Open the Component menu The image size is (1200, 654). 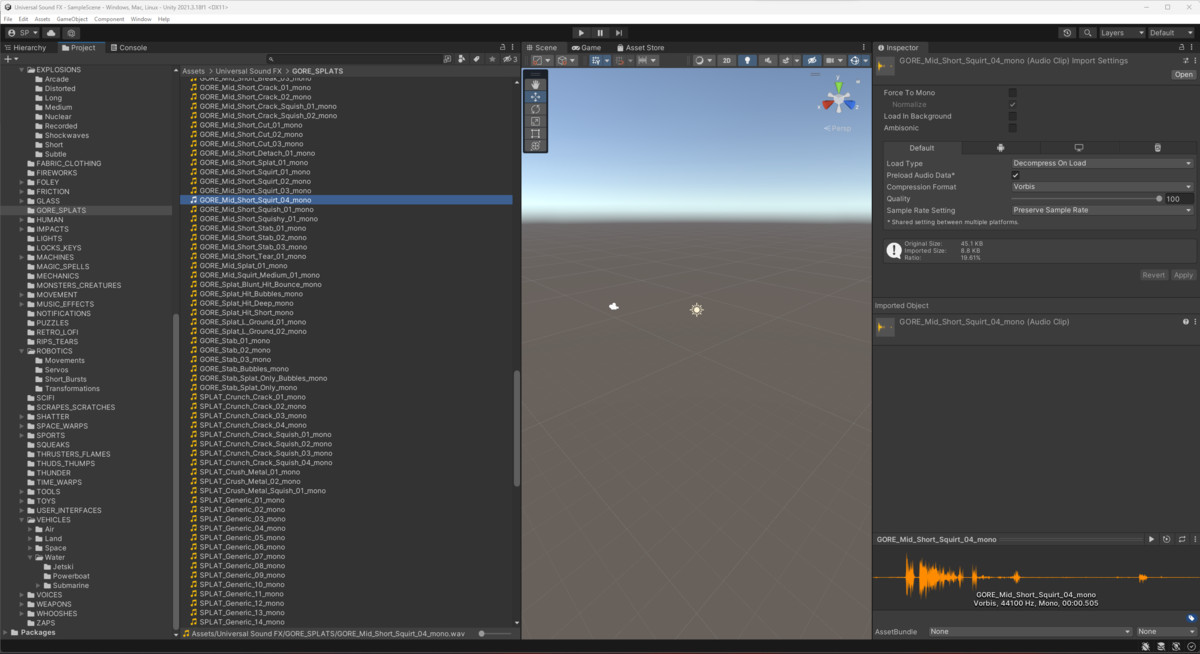tap(109, 19)
